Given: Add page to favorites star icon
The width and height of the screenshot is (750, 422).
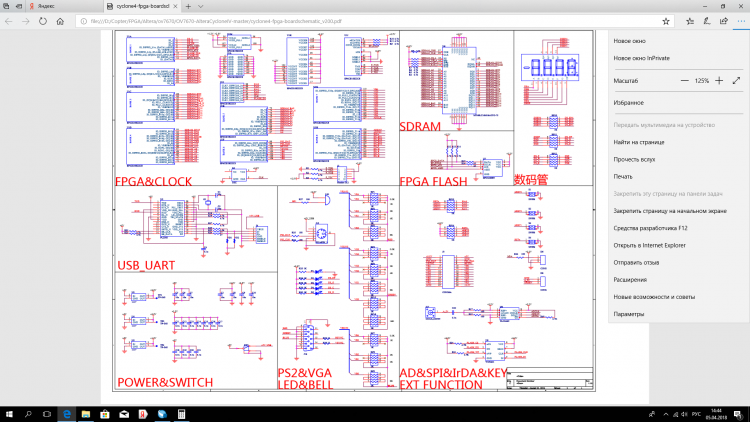Looking at the screenshot, I should click(x=665, y=21).
